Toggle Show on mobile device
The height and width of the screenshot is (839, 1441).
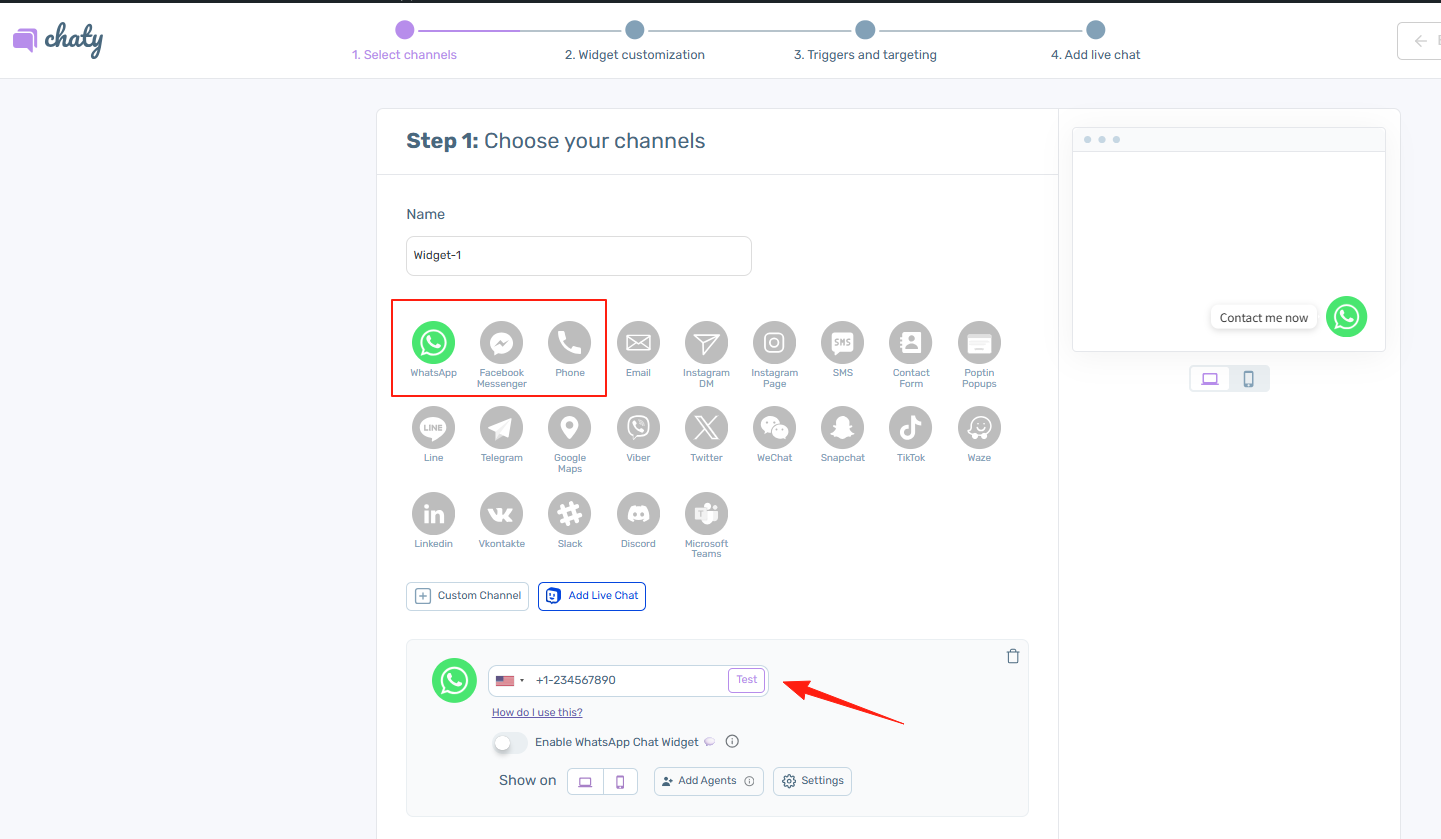pyautogui.click(x=620, y=782)
